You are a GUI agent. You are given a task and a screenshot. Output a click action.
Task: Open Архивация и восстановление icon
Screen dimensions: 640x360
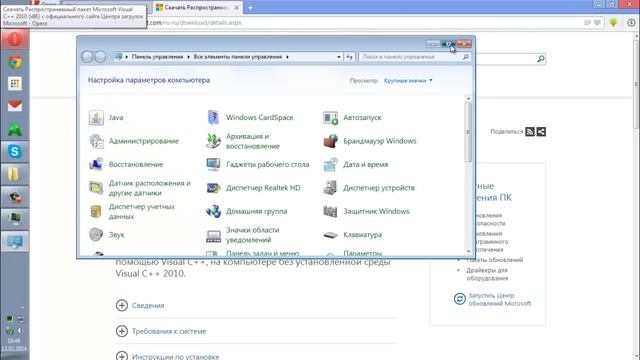tap(213, 141)
